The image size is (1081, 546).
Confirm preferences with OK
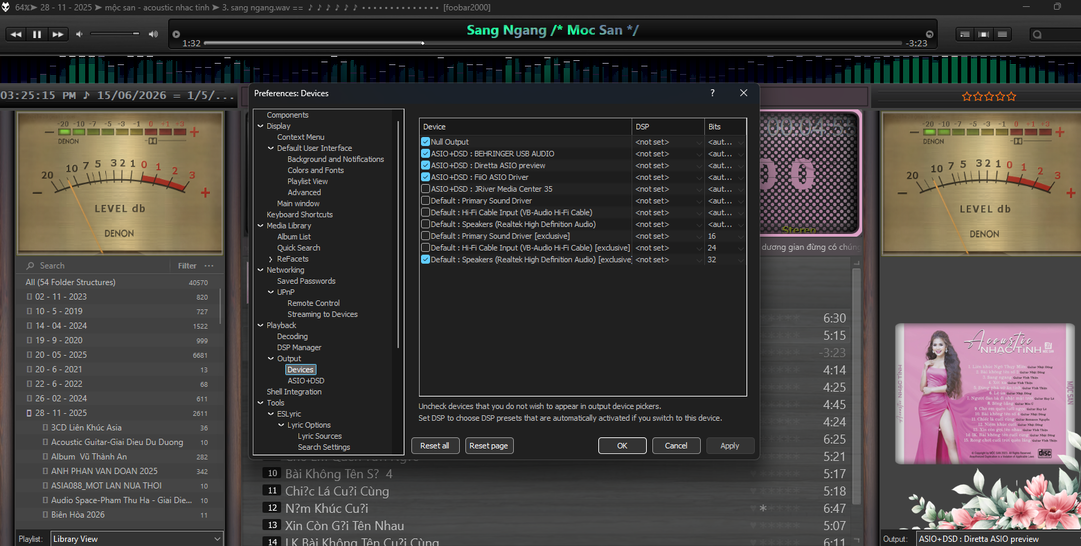tap(622, 445)
